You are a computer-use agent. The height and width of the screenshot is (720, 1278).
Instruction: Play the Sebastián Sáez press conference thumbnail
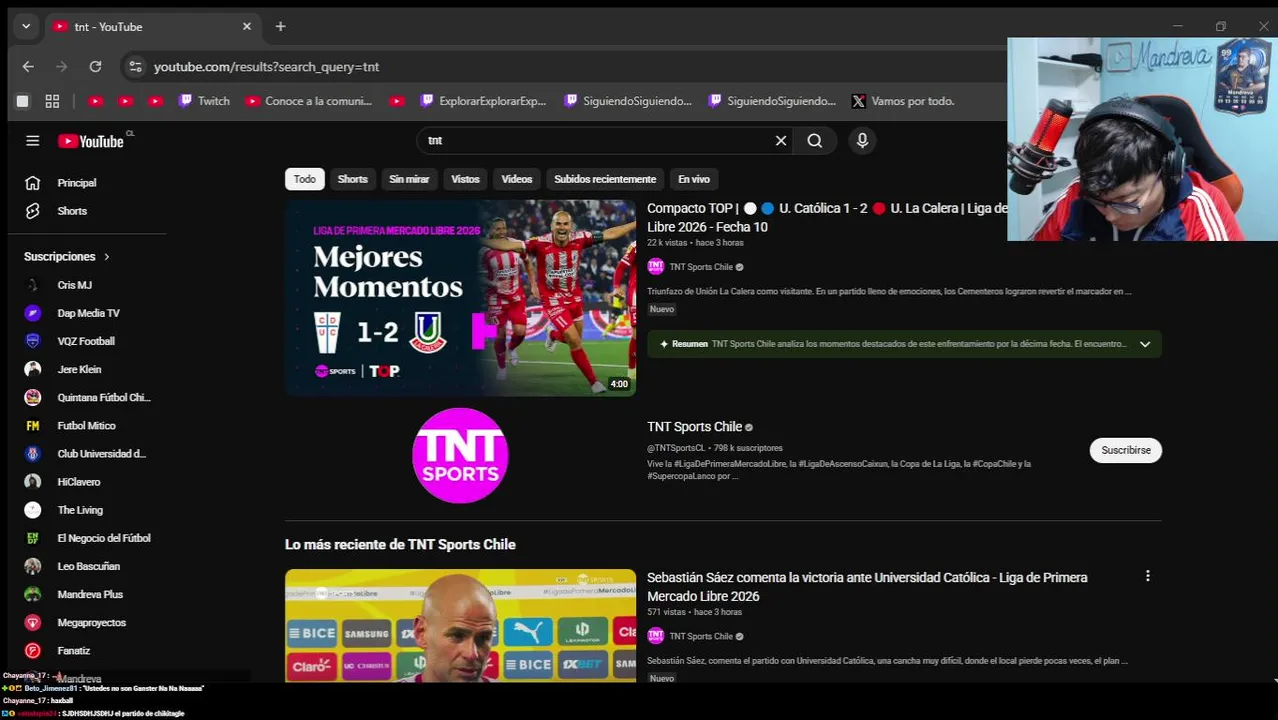pos(460,626)
